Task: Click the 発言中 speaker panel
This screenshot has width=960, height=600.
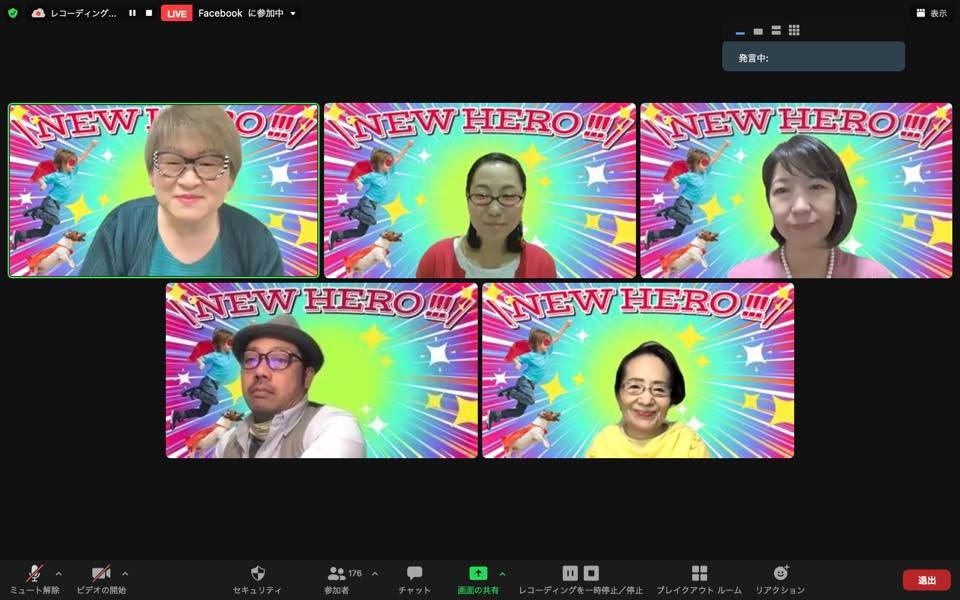Action: (813, 57)
